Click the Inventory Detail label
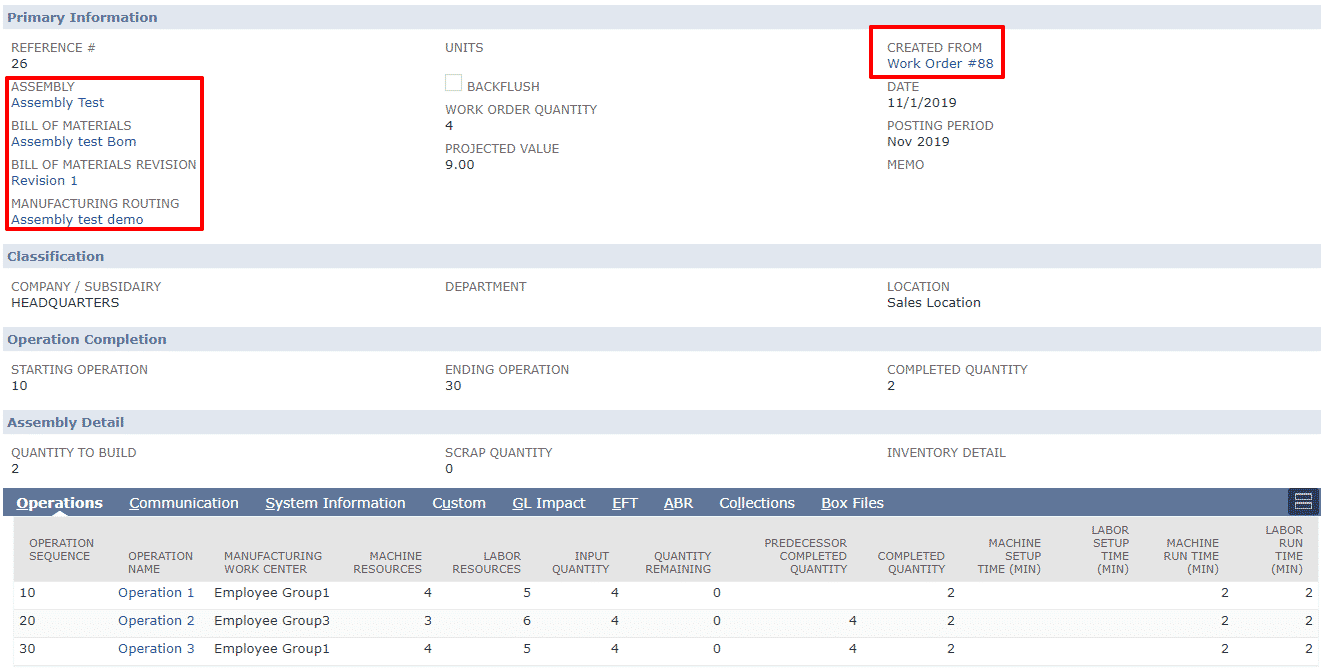The width and height of the screenshot is (1321, 672). click(x=946, y=453)
